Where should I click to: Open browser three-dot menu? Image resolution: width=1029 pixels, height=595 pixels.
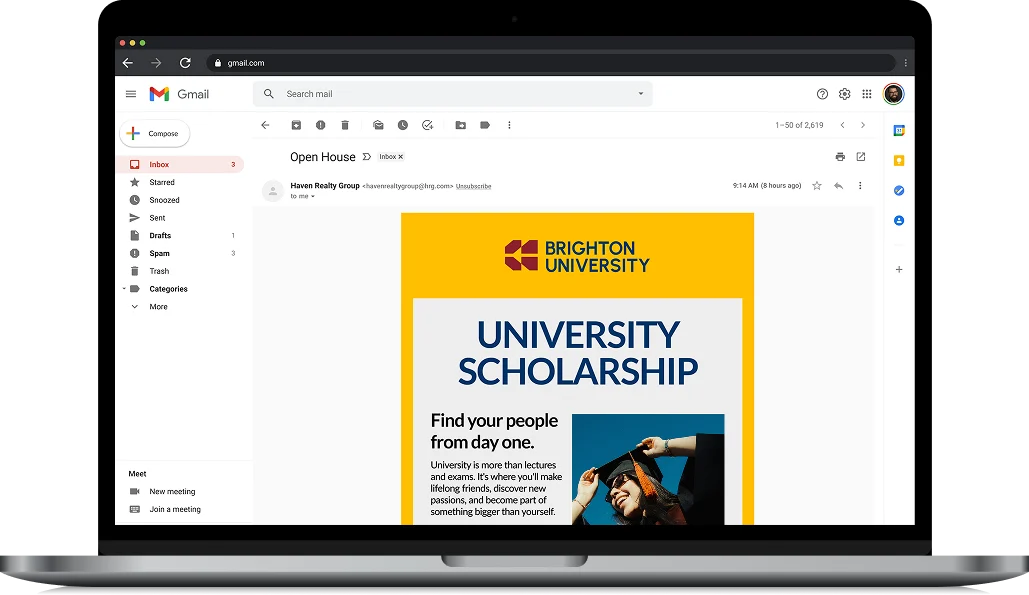click(x=906, y=63)
